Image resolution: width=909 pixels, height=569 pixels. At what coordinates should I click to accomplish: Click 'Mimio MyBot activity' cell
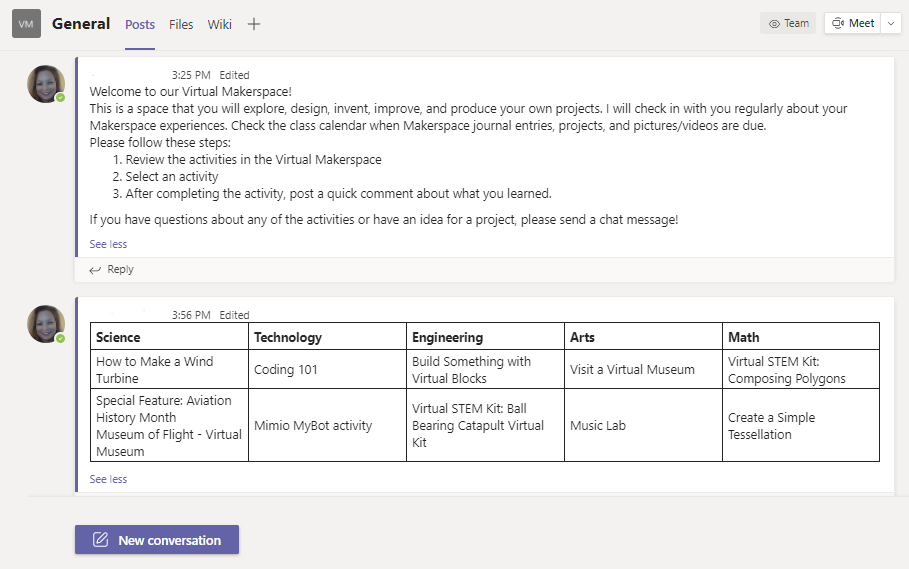(x=328, y=425)
